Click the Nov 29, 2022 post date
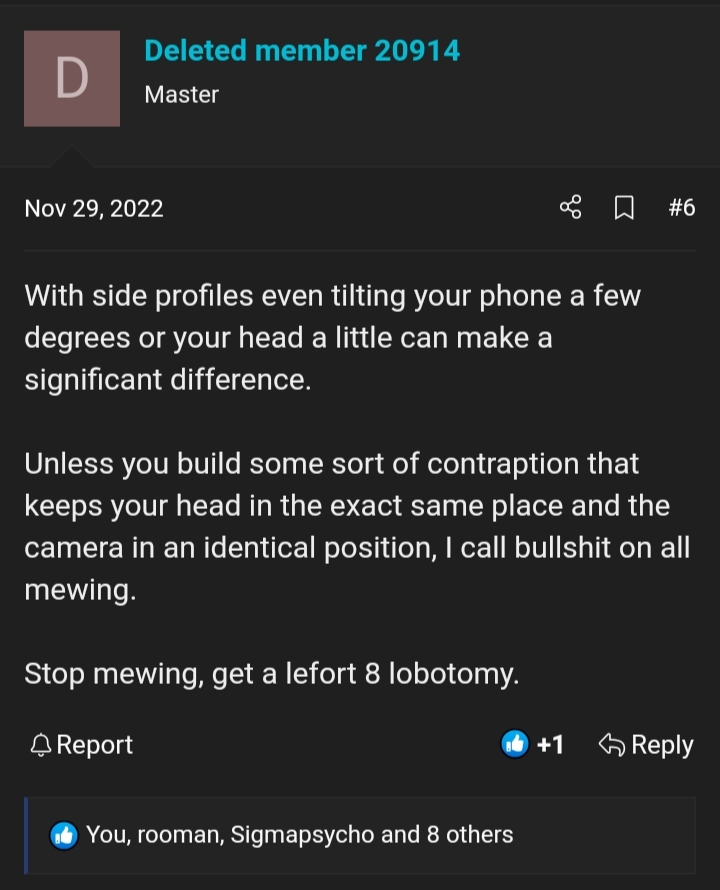720x890 pixels. [x=94, y=208]
